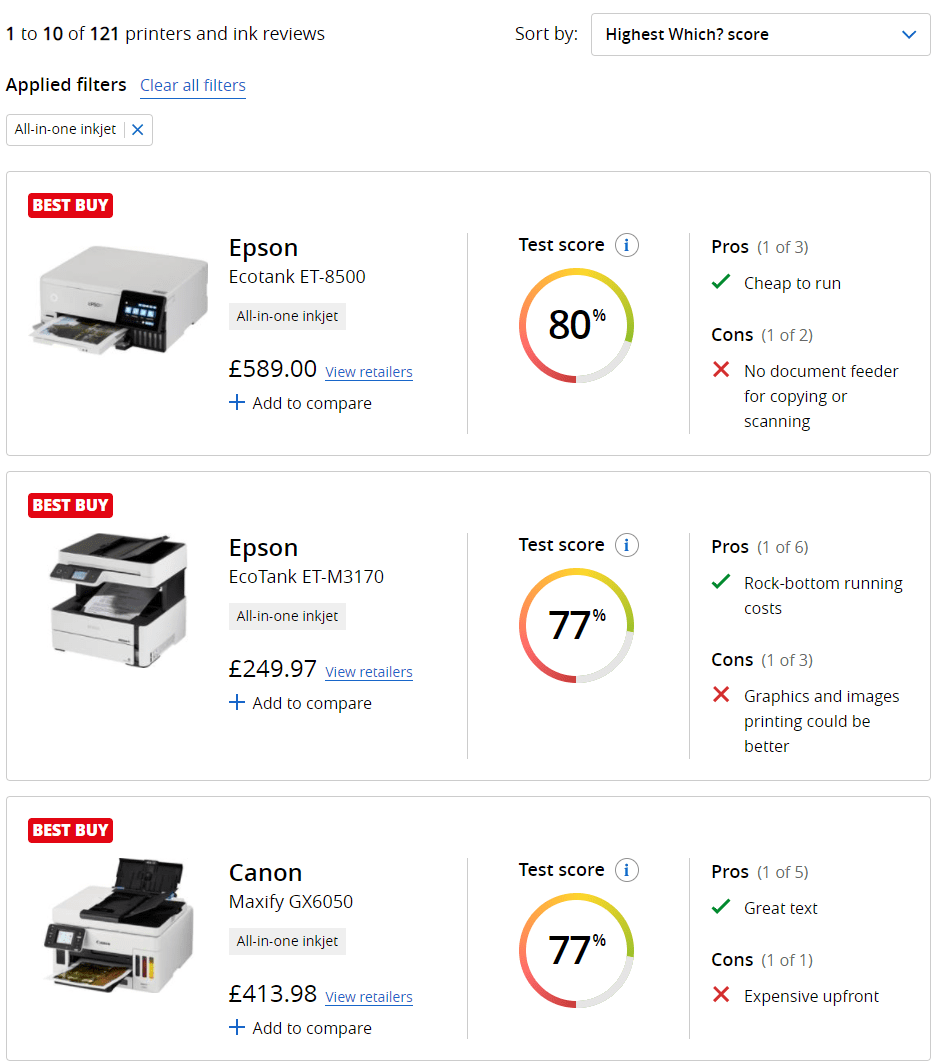933x1064 pixels.
Task: Click plus icon to compare Ecotank ET-8500
Action: click(x=237, y=403)
